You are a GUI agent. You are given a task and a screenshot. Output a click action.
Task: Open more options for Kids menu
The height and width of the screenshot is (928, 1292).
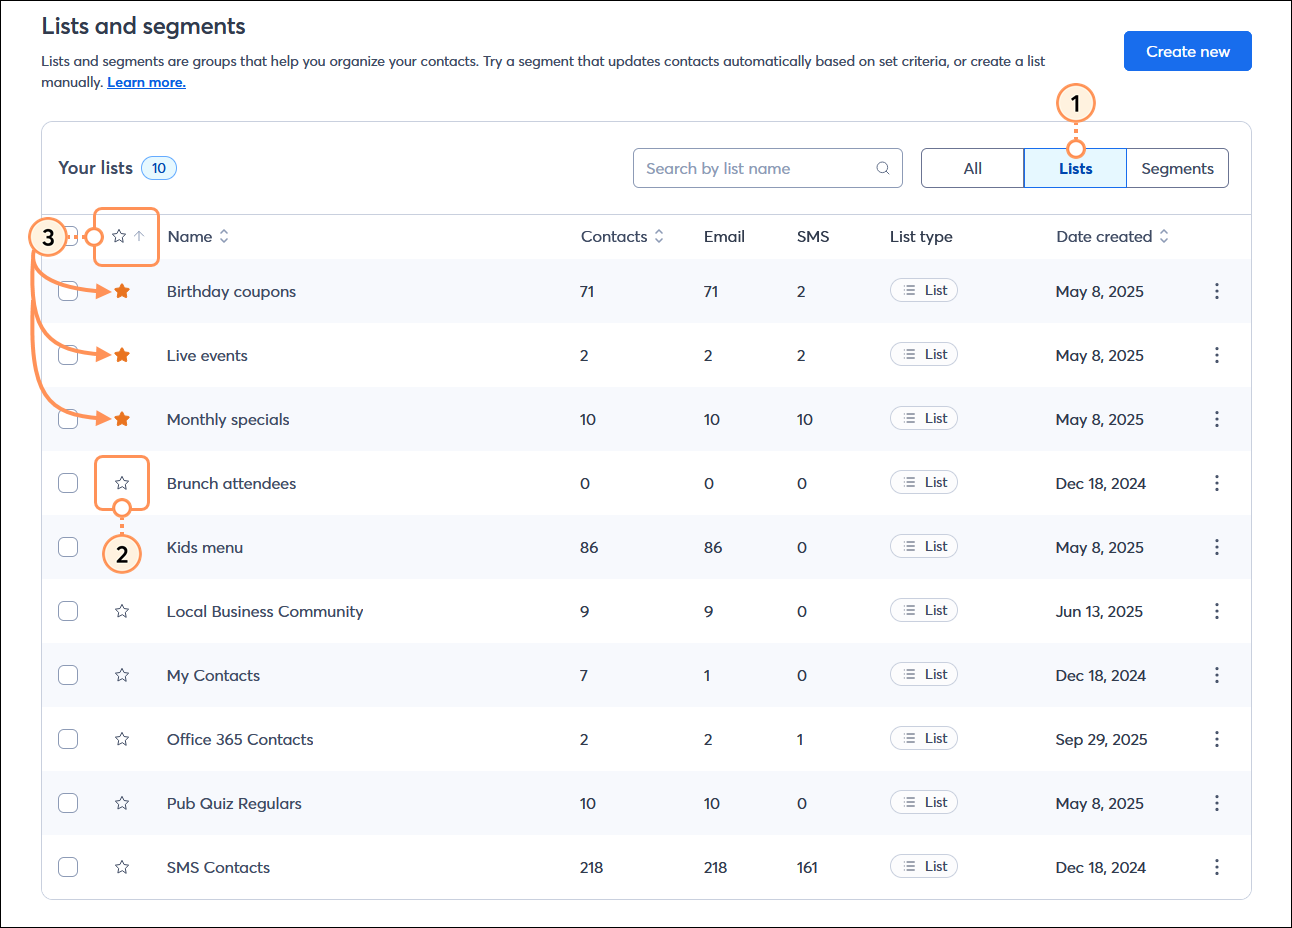click(x=1217, y=547)
